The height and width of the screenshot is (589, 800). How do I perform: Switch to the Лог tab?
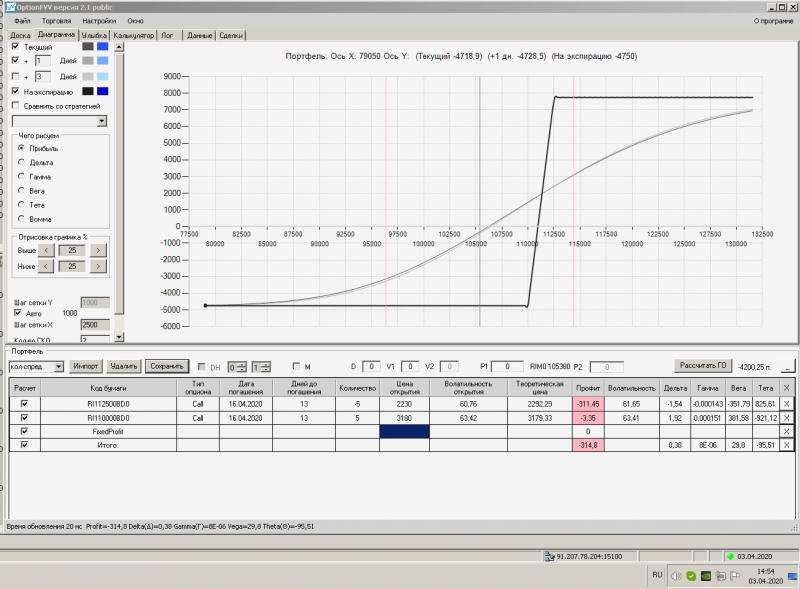(167, 35)
